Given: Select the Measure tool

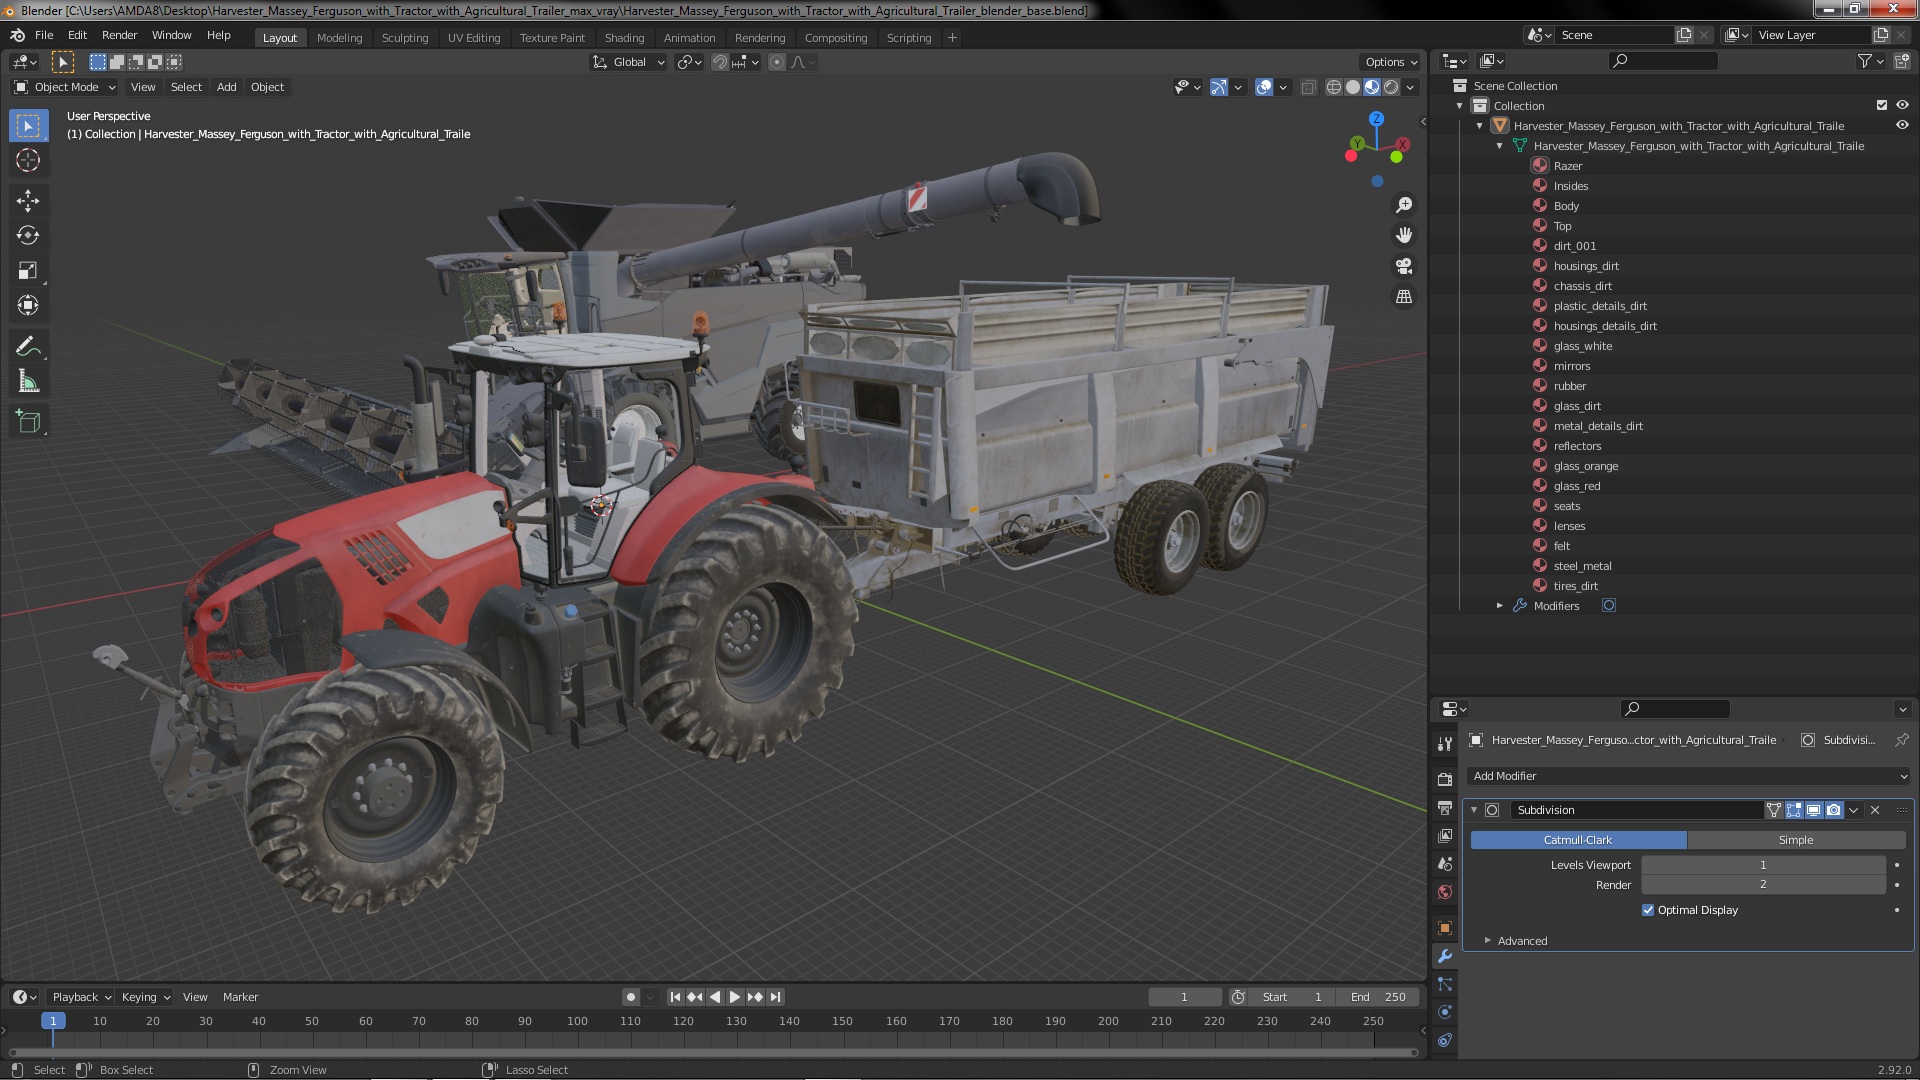Looking at the screenshot, I should pos(28,381).
